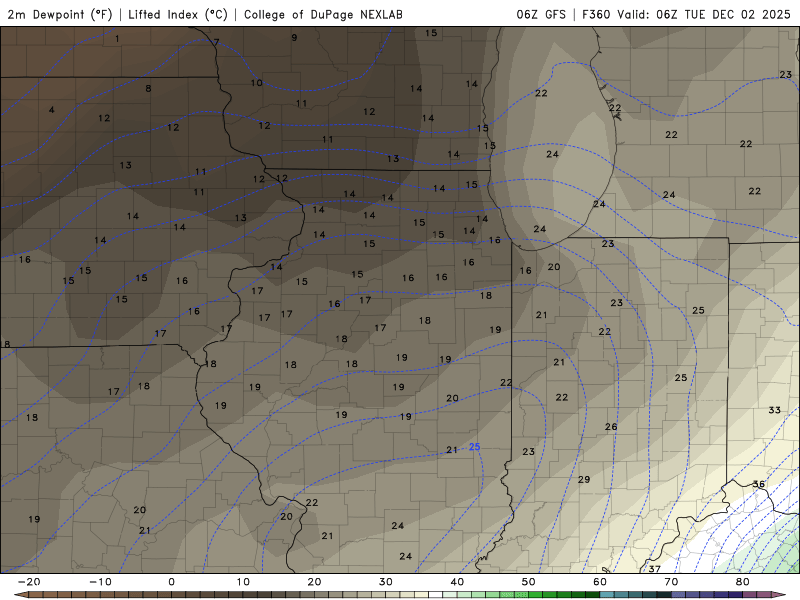The height and width of the screenshot is (600, 800).
Task: Click the map value "36"
Action: [759, 484]
